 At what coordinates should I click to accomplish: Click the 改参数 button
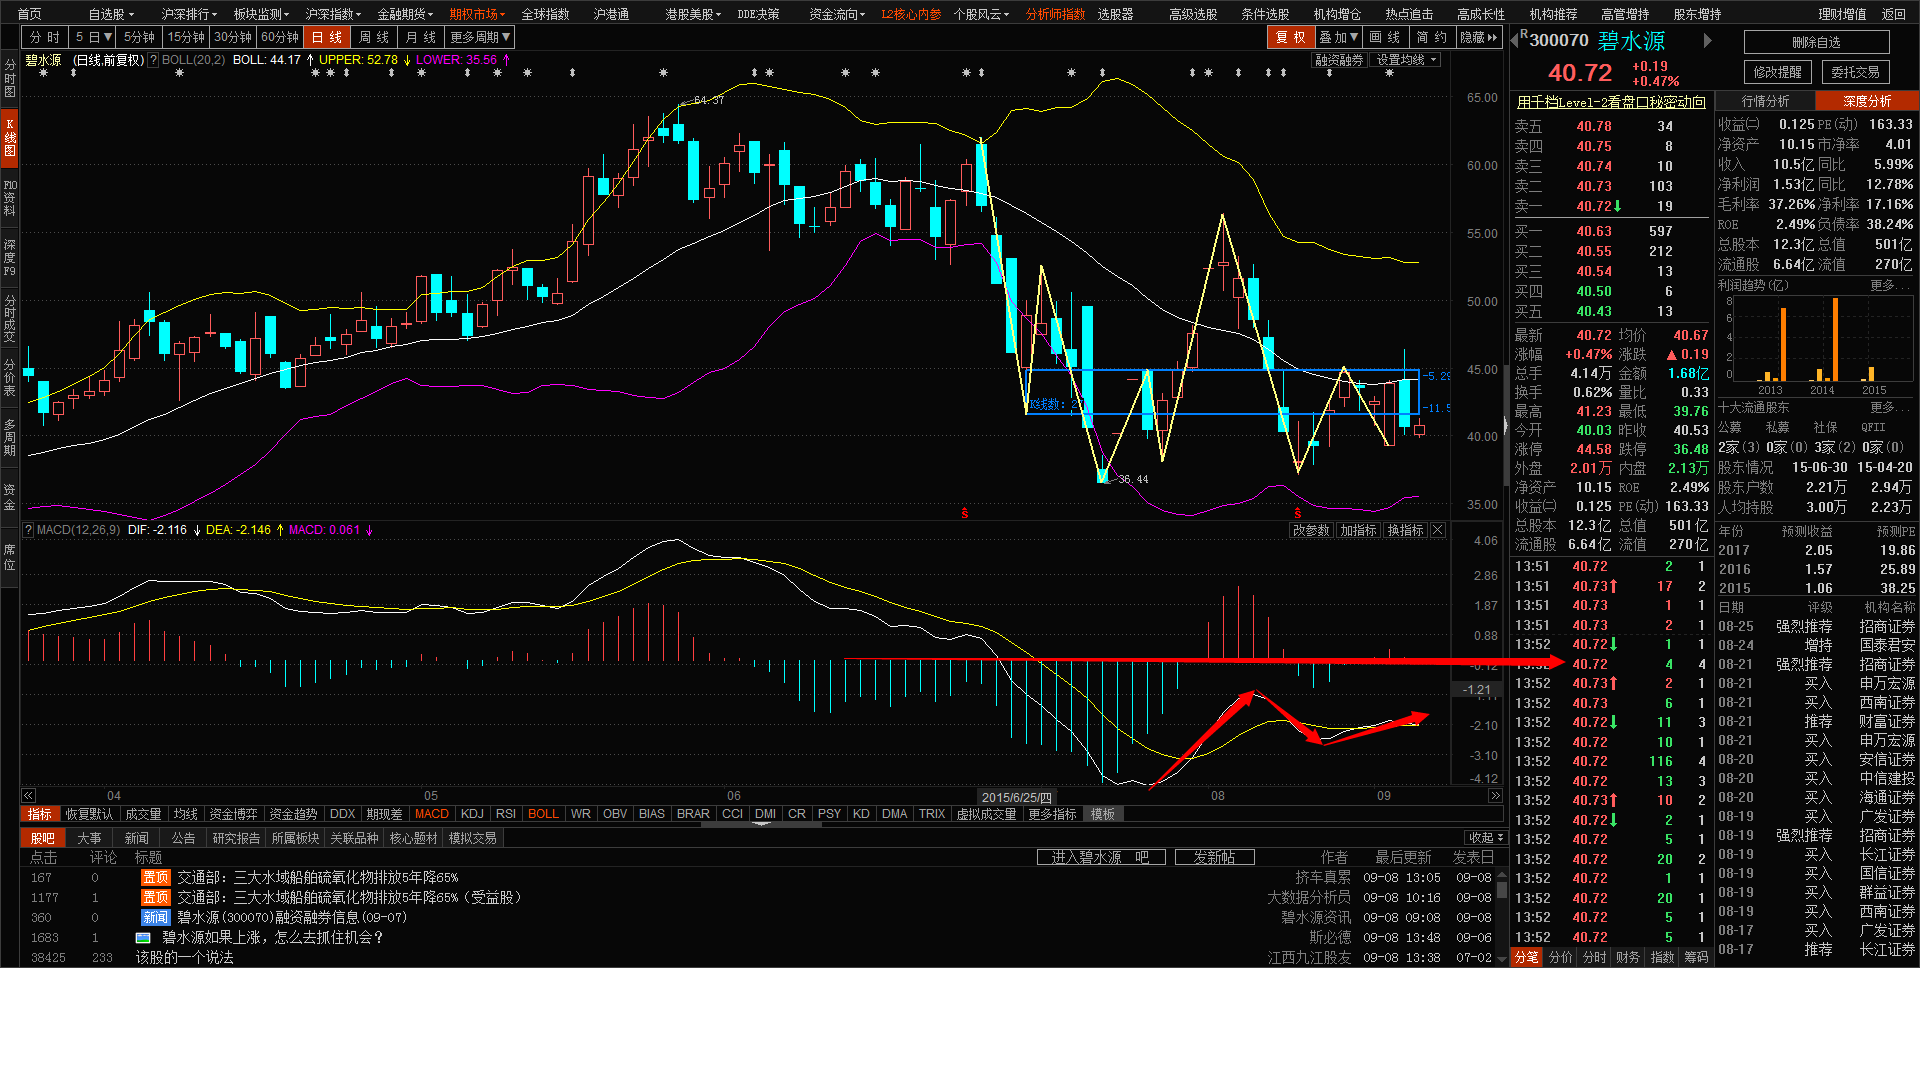1311,530
